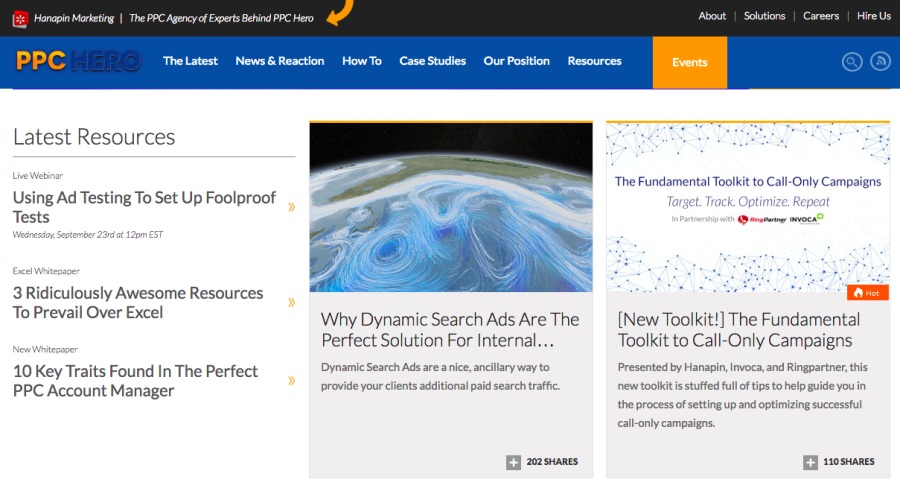This screenshot has height=497, width=900.
Task: Click the orange Events button
Action: tap(690, 63)
